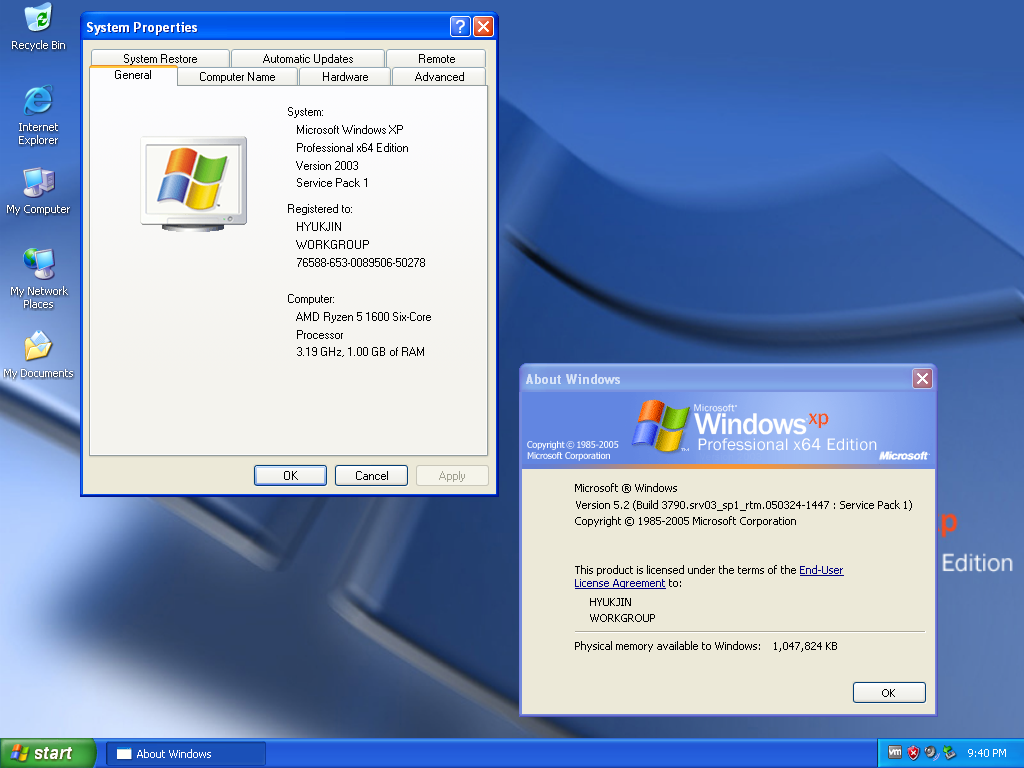Switch to the System Restore tab

pos(160,58)
